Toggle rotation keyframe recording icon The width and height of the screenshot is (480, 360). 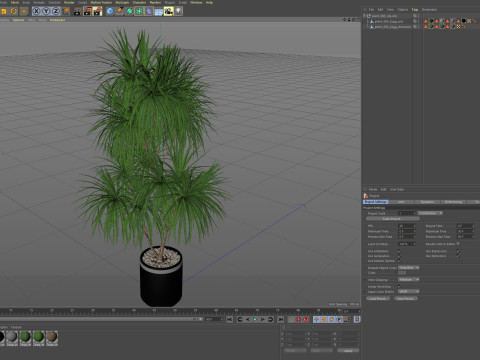(x=332, y=319)
